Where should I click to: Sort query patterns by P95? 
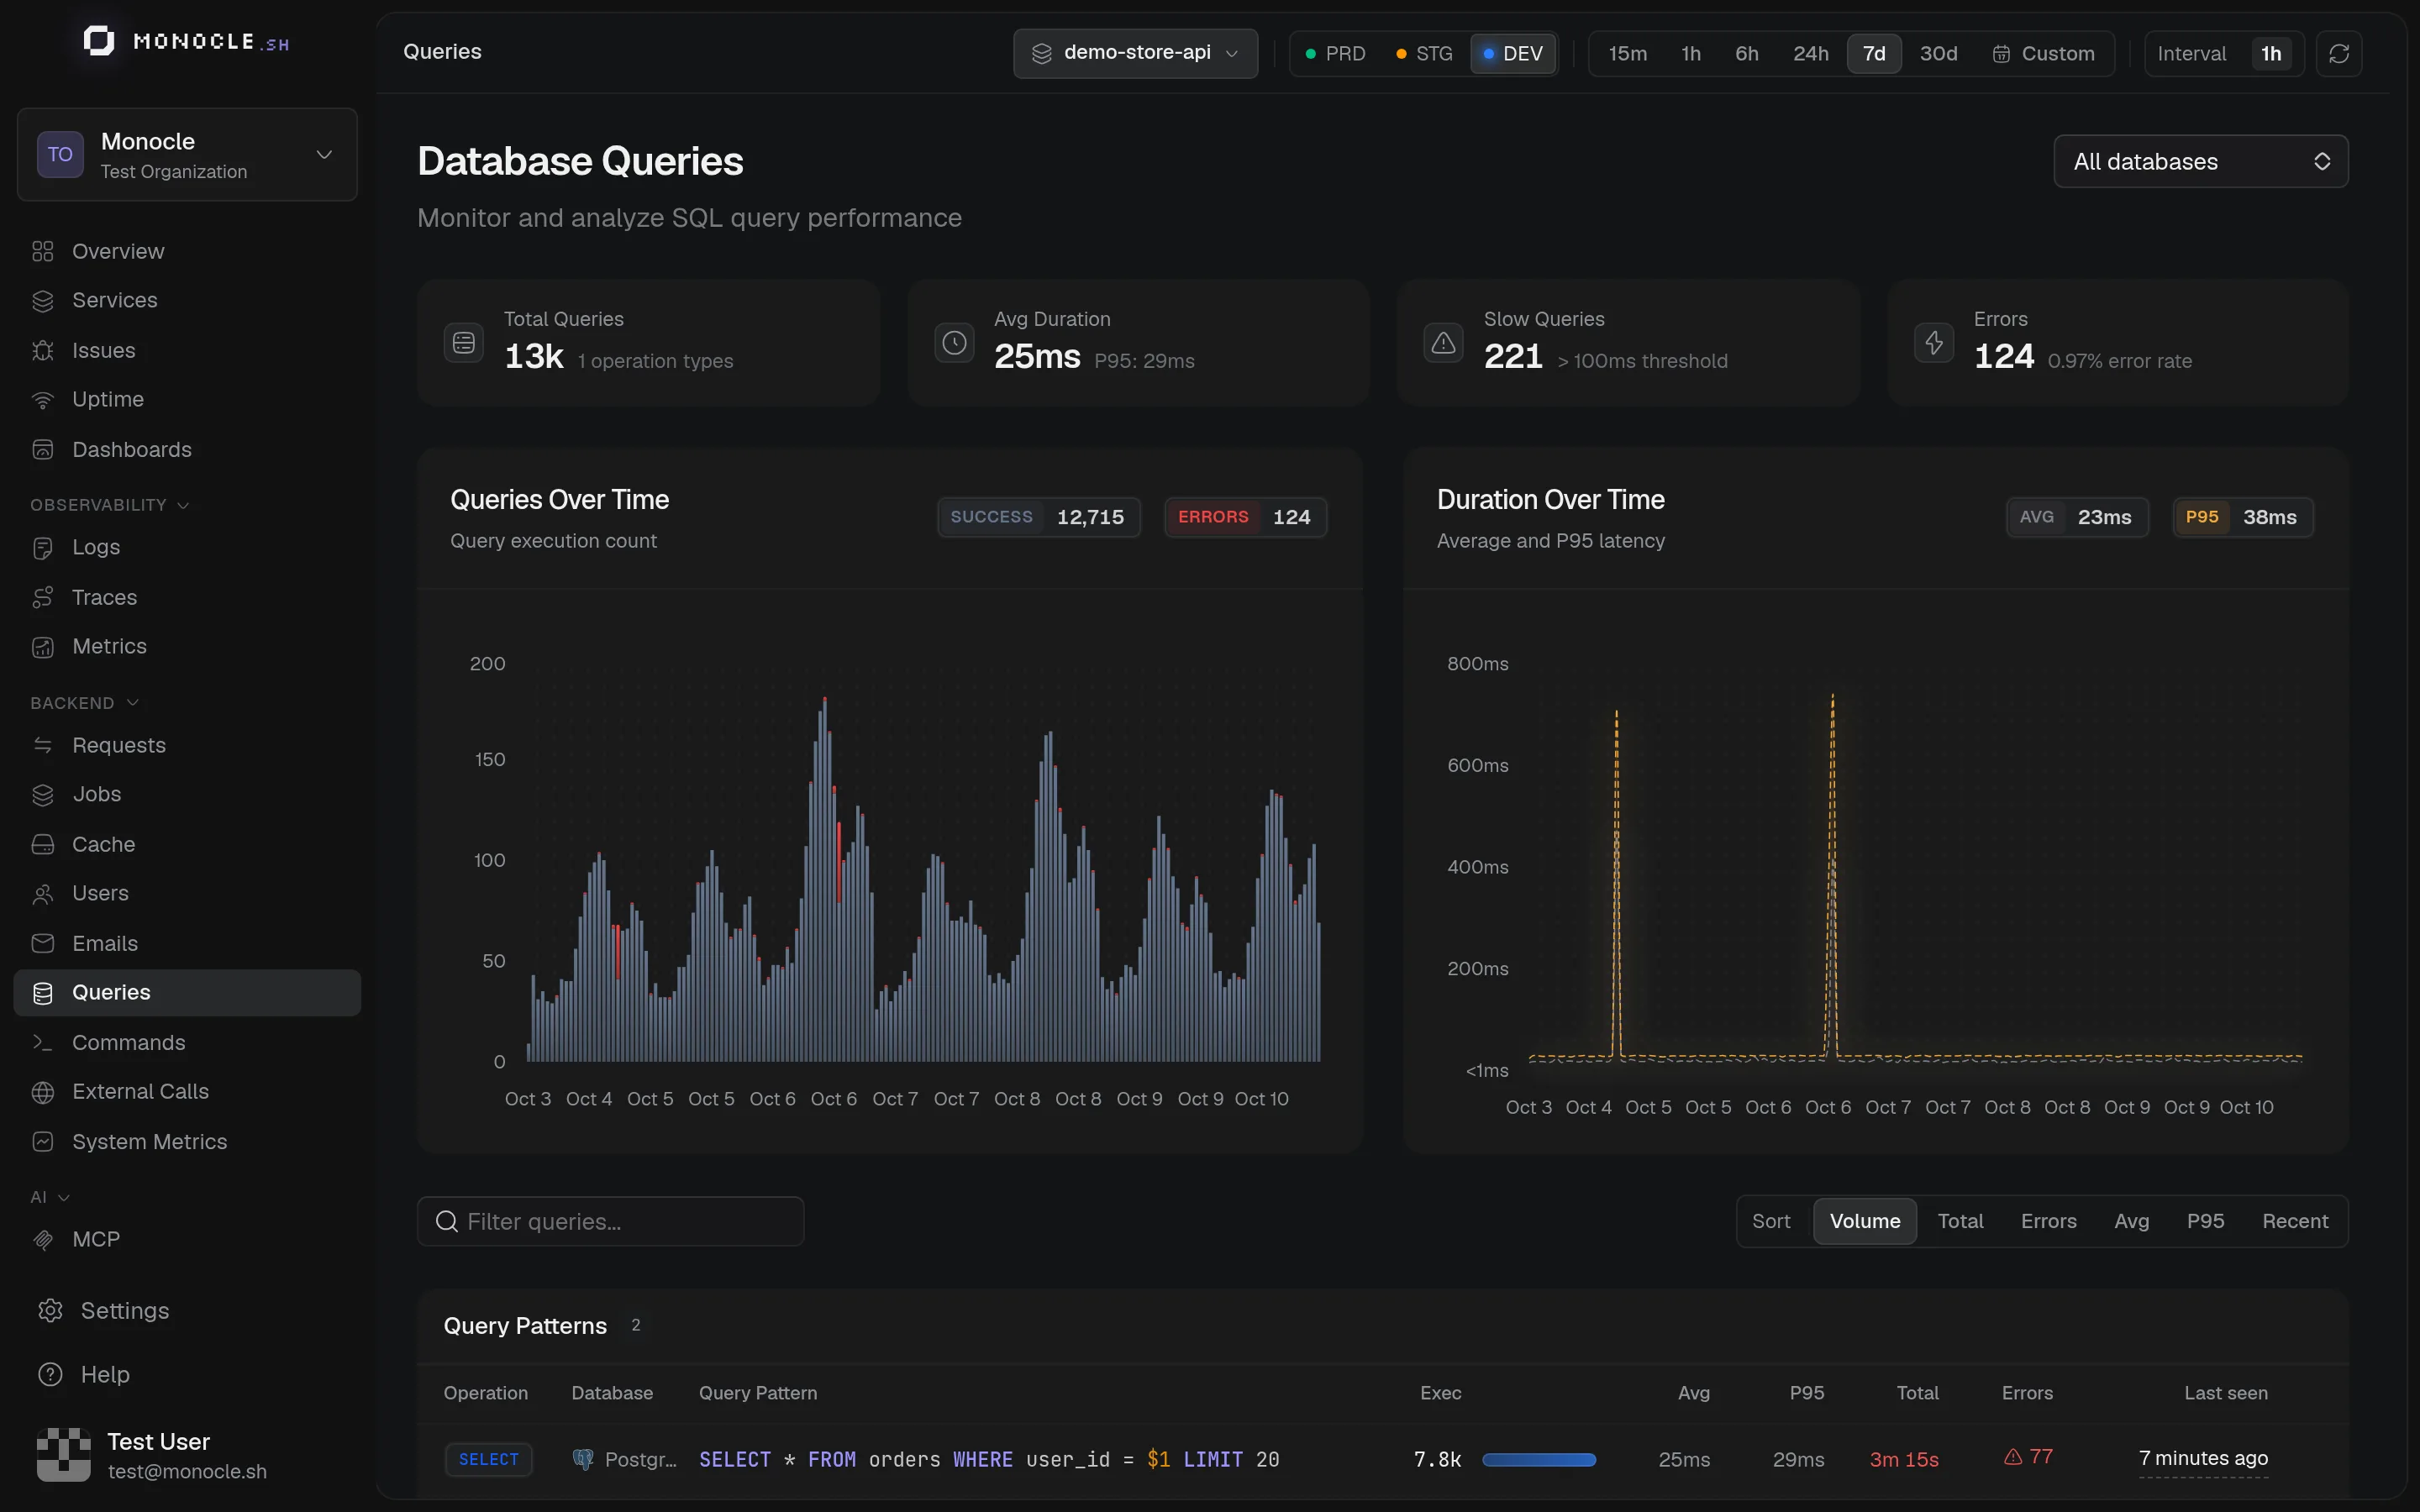point(2205,1221)
